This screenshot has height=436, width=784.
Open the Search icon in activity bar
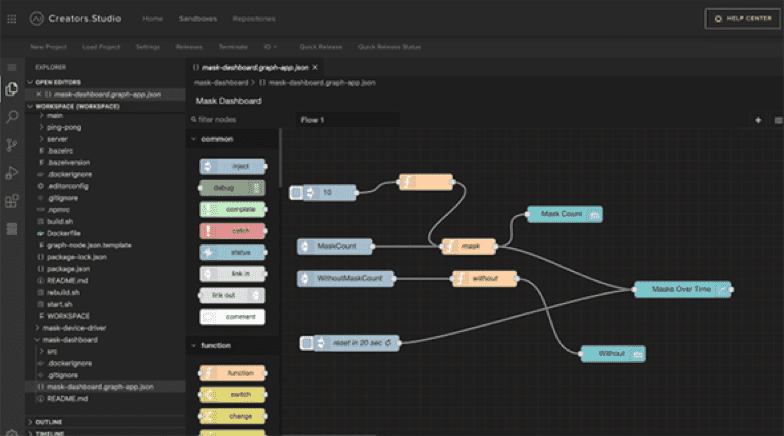tap(12, 117)
